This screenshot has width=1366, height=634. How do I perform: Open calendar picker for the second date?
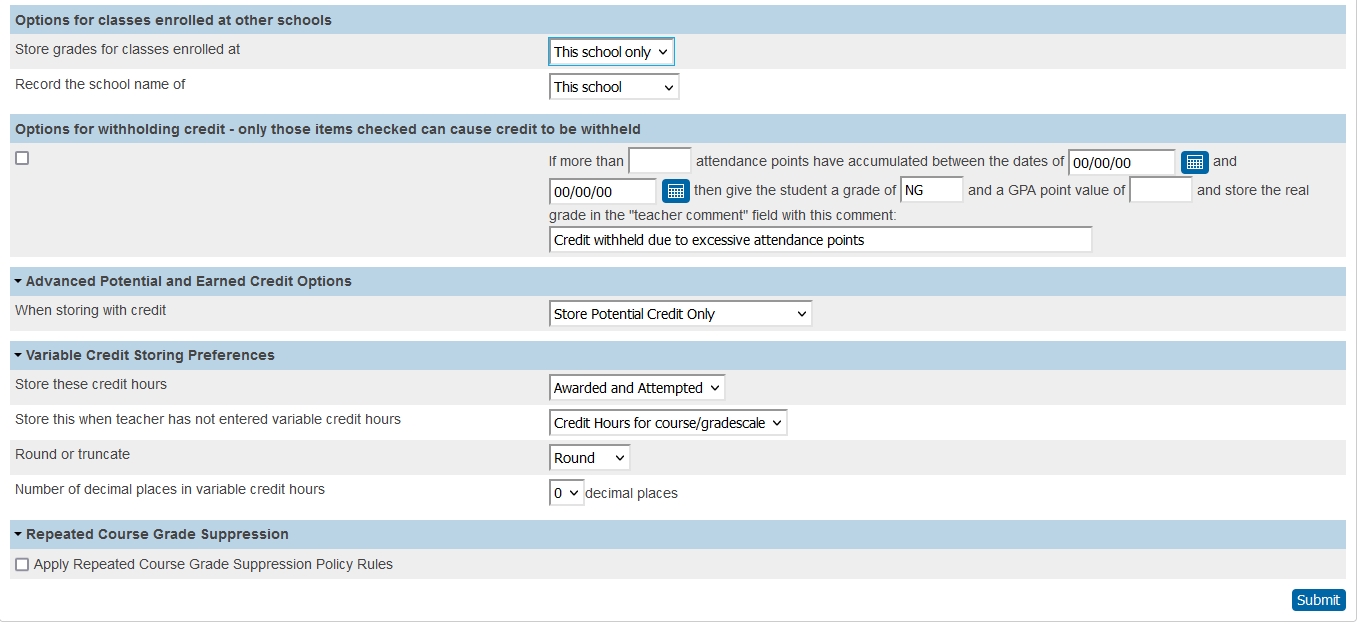(676, 191)
